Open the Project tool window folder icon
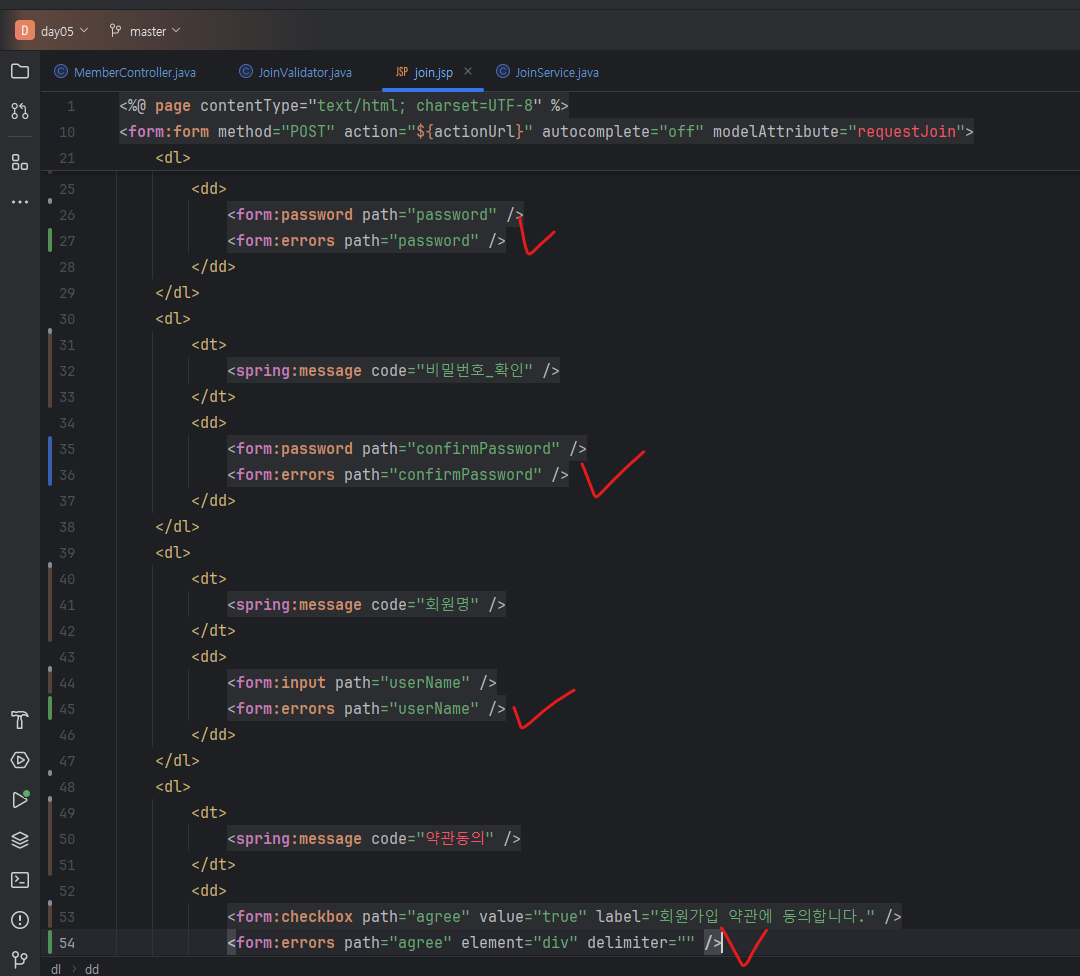Image resolution: width=1080 pixels, height=976 pixels. 20,71
